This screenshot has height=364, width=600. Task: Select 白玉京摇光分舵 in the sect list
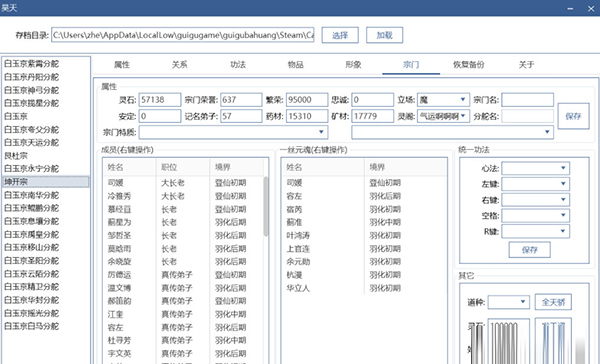click(46, 313)
